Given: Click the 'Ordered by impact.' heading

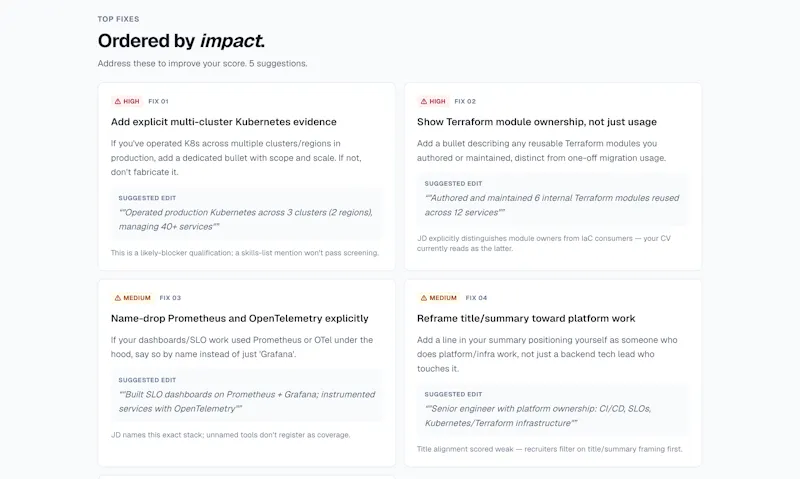Looking at the screenshot, I should pyautogui.click(x=182, y=41).
